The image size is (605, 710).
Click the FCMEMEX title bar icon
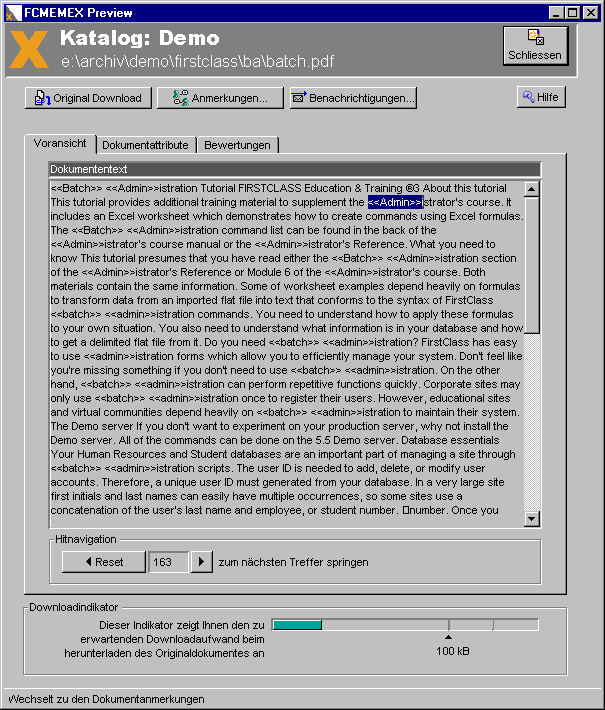pos(14,13)
